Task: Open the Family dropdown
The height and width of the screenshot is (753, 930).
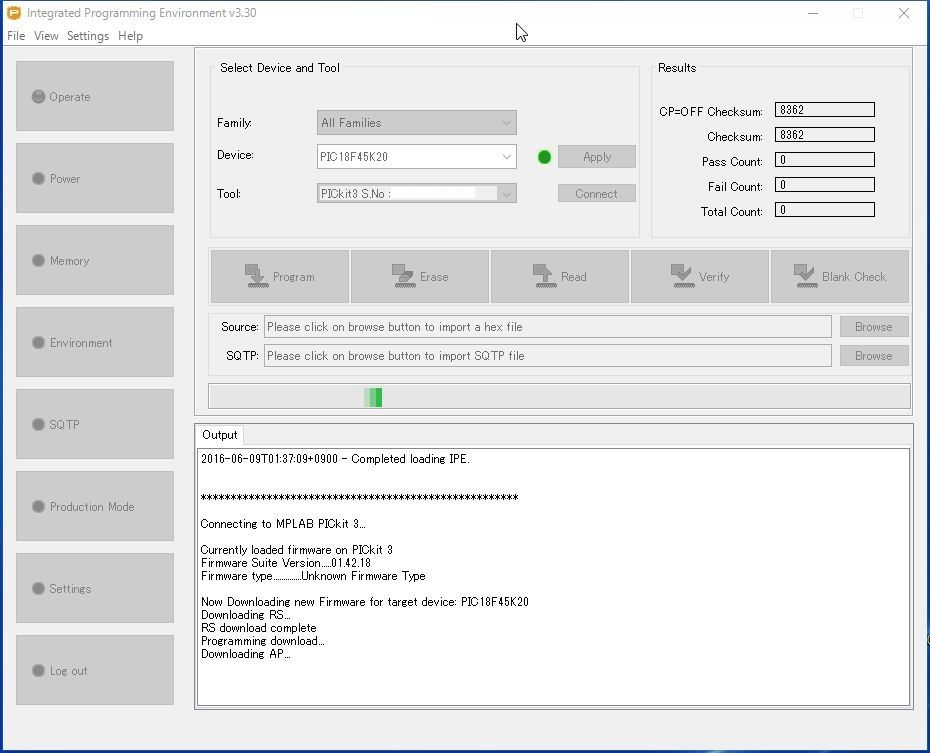Action: click(x=416, y=123)
